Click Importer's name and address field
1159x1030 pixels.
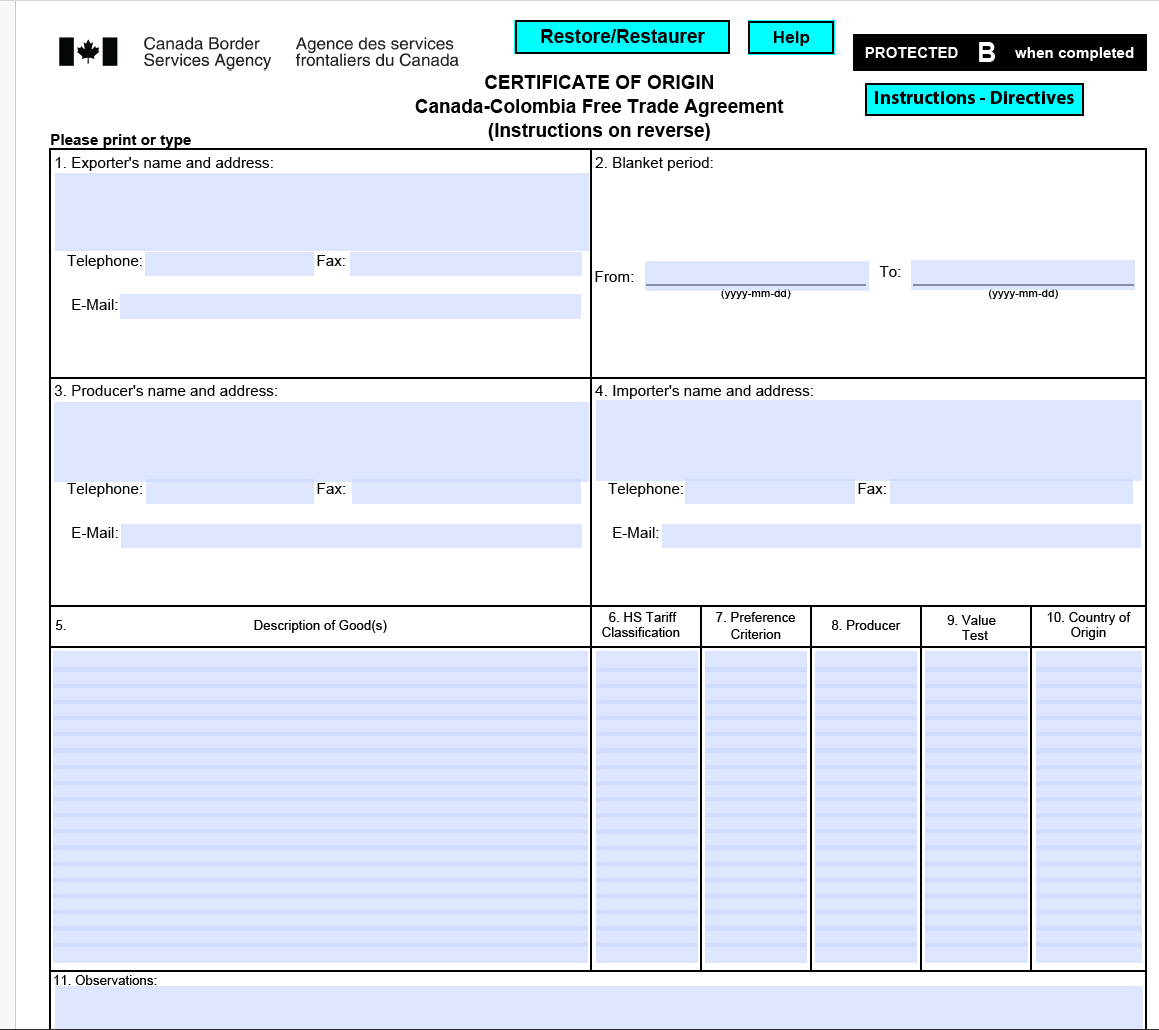pyautogui.click(x=869, y=440)
